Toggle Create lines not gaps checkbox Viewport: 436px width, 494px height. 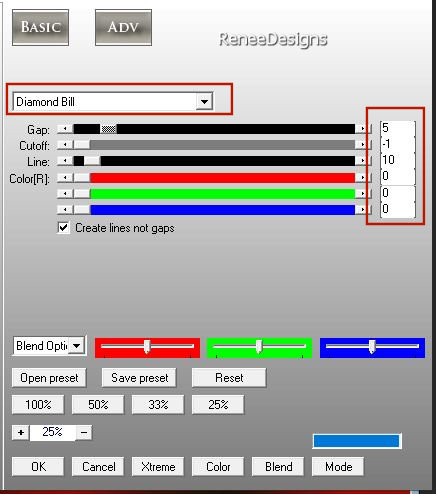[x=63, y=228]
